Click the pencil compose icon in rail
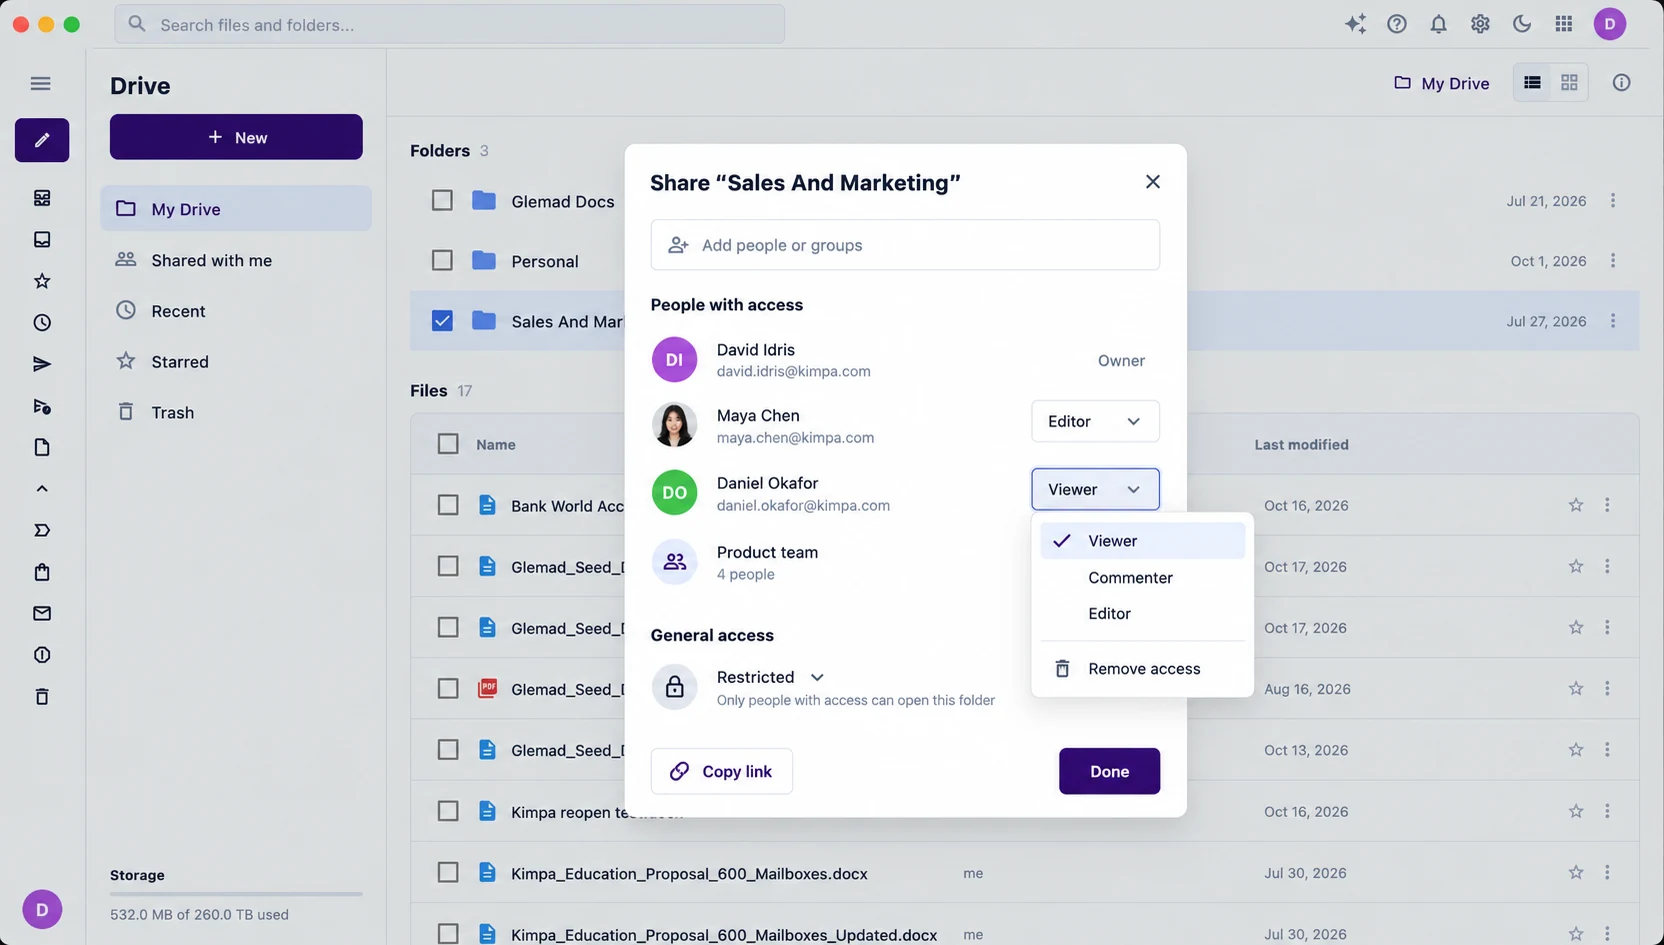This screenshot has height=945, width=1664. tap(42, 140)
